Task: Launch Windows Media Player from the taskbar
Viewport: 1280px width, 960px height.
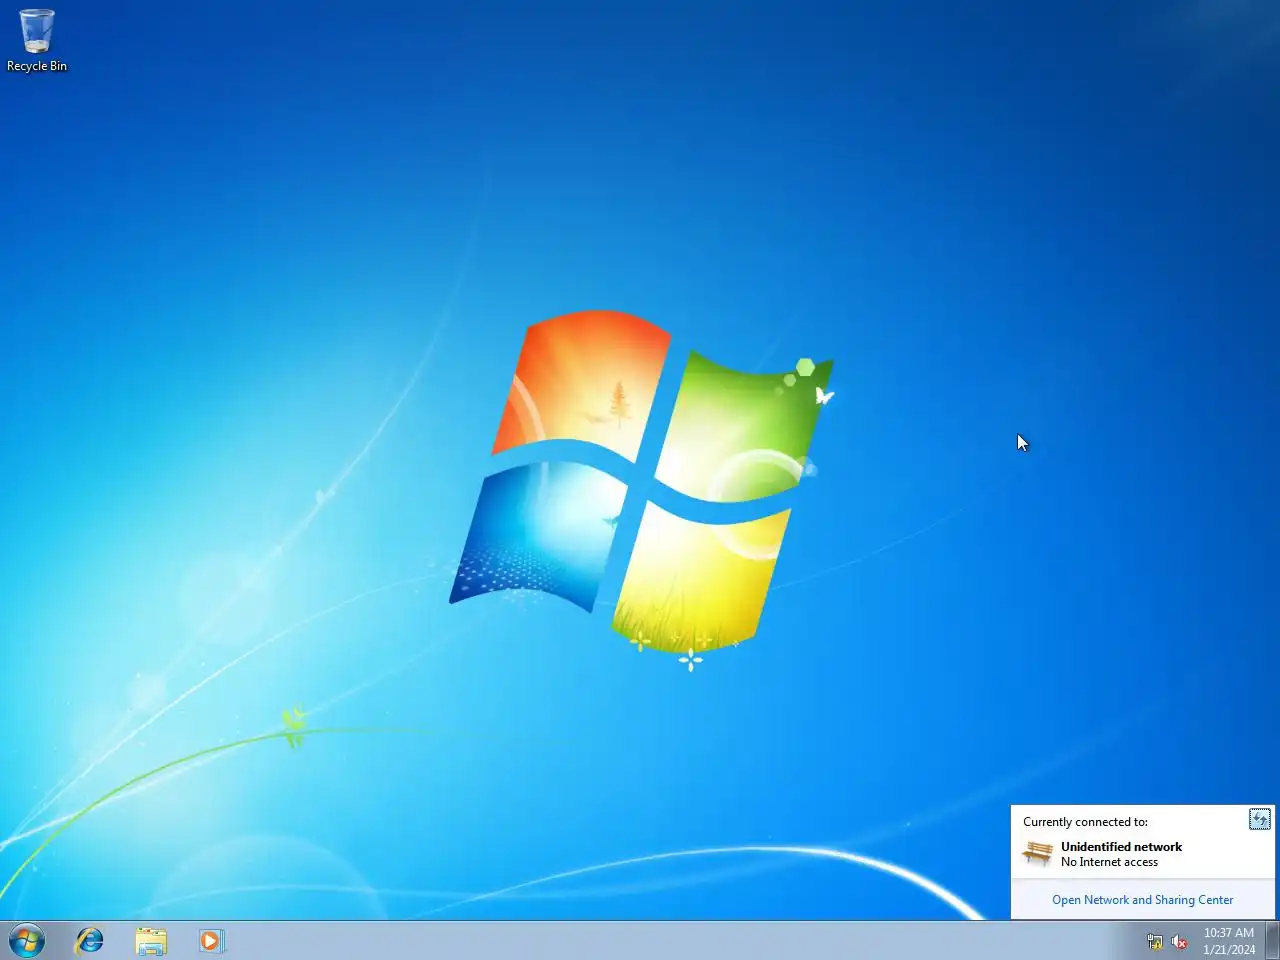Action: coord(211,941)
